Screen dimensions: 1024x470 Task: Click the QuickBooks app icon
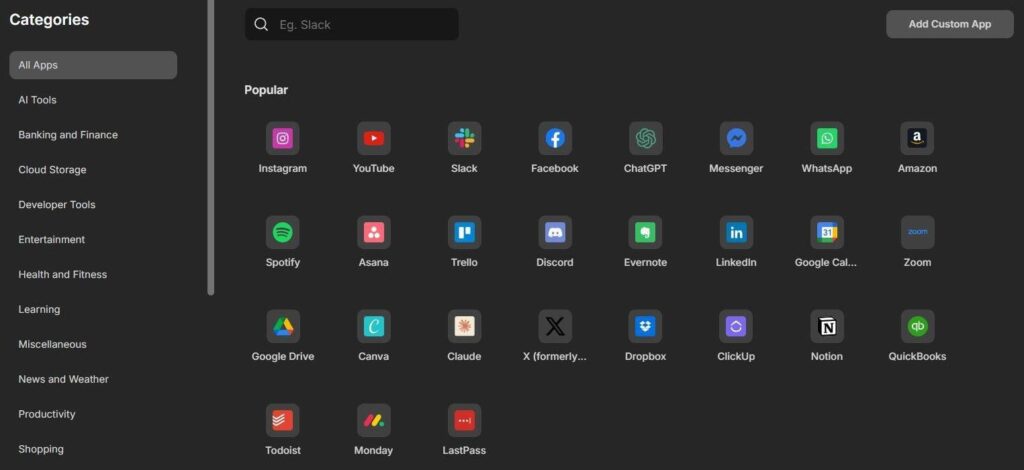(917, 326)
